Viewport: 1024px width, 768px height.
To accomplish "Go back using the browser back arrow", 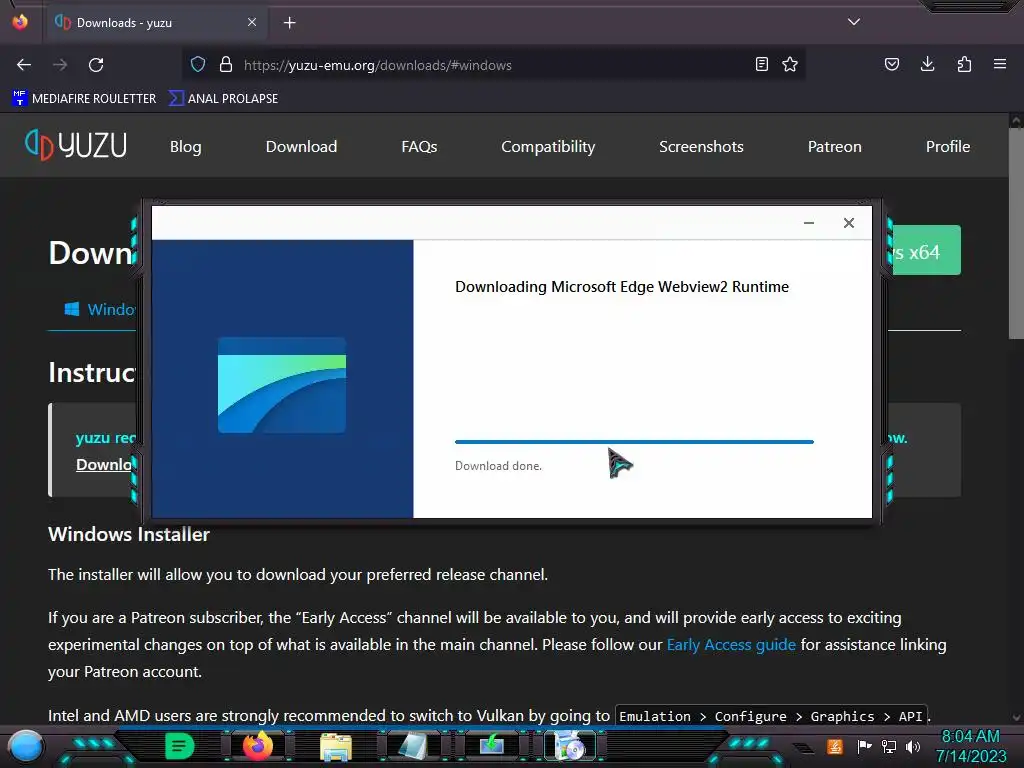I will 24,65.
